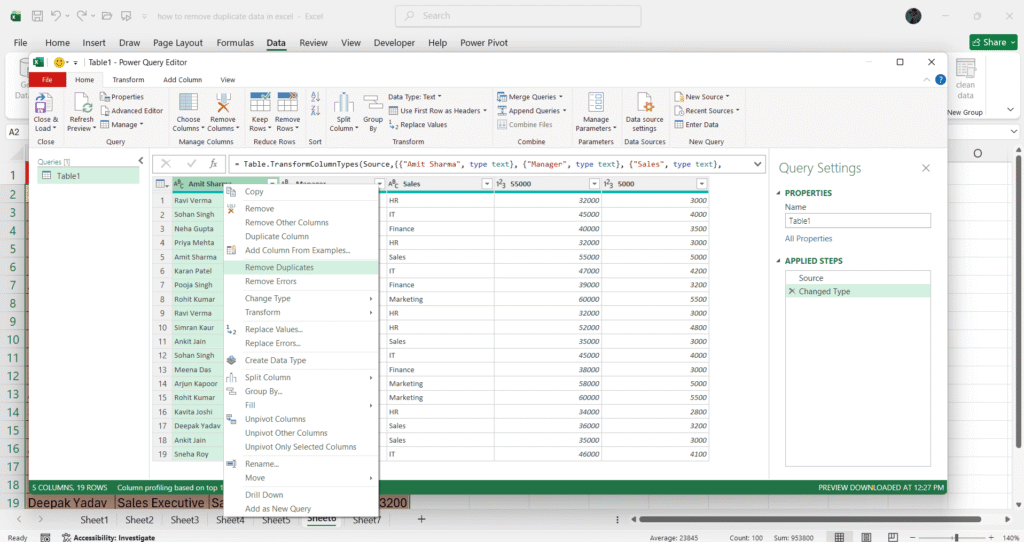Click the Excel zoom slider
This screenshot has width=1024, height=542.
(957, 537)
